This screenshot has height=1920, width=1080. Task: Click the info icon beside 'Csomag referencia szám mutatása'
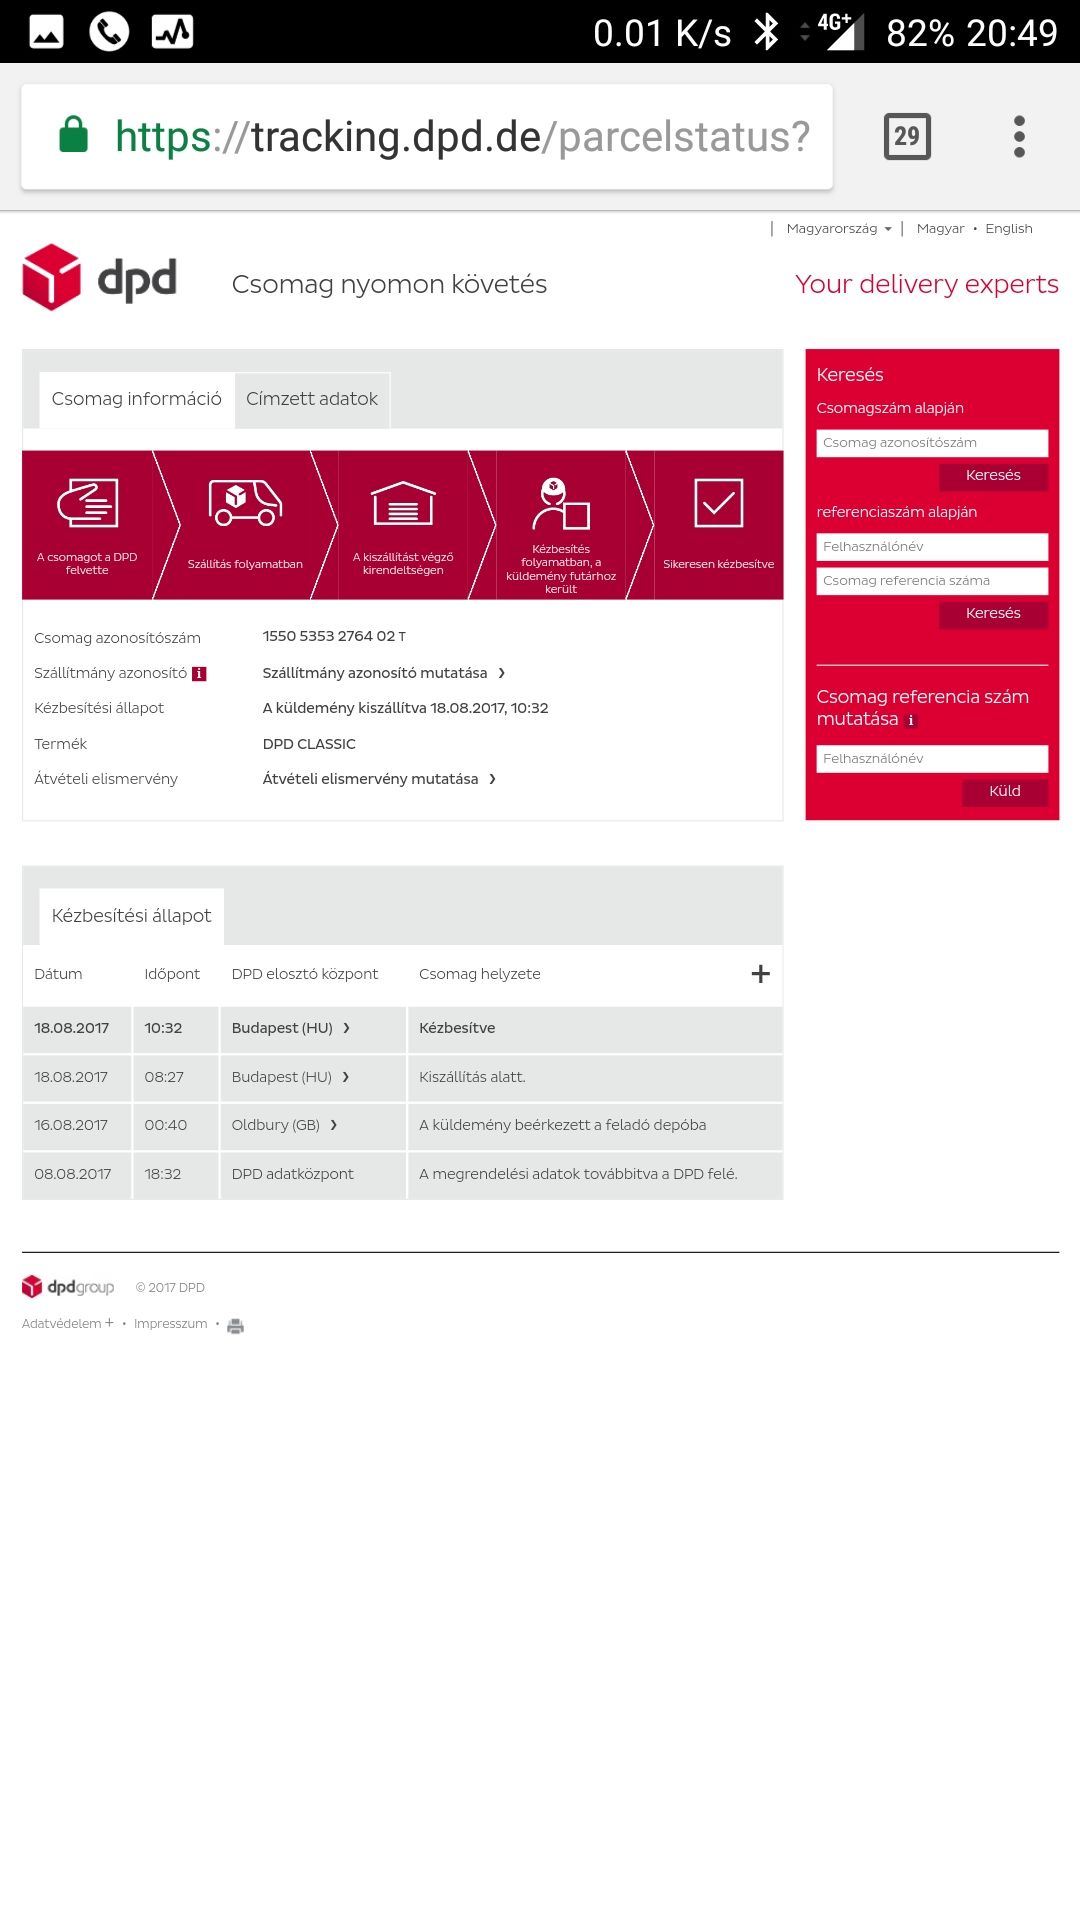(x=911, y=720)
